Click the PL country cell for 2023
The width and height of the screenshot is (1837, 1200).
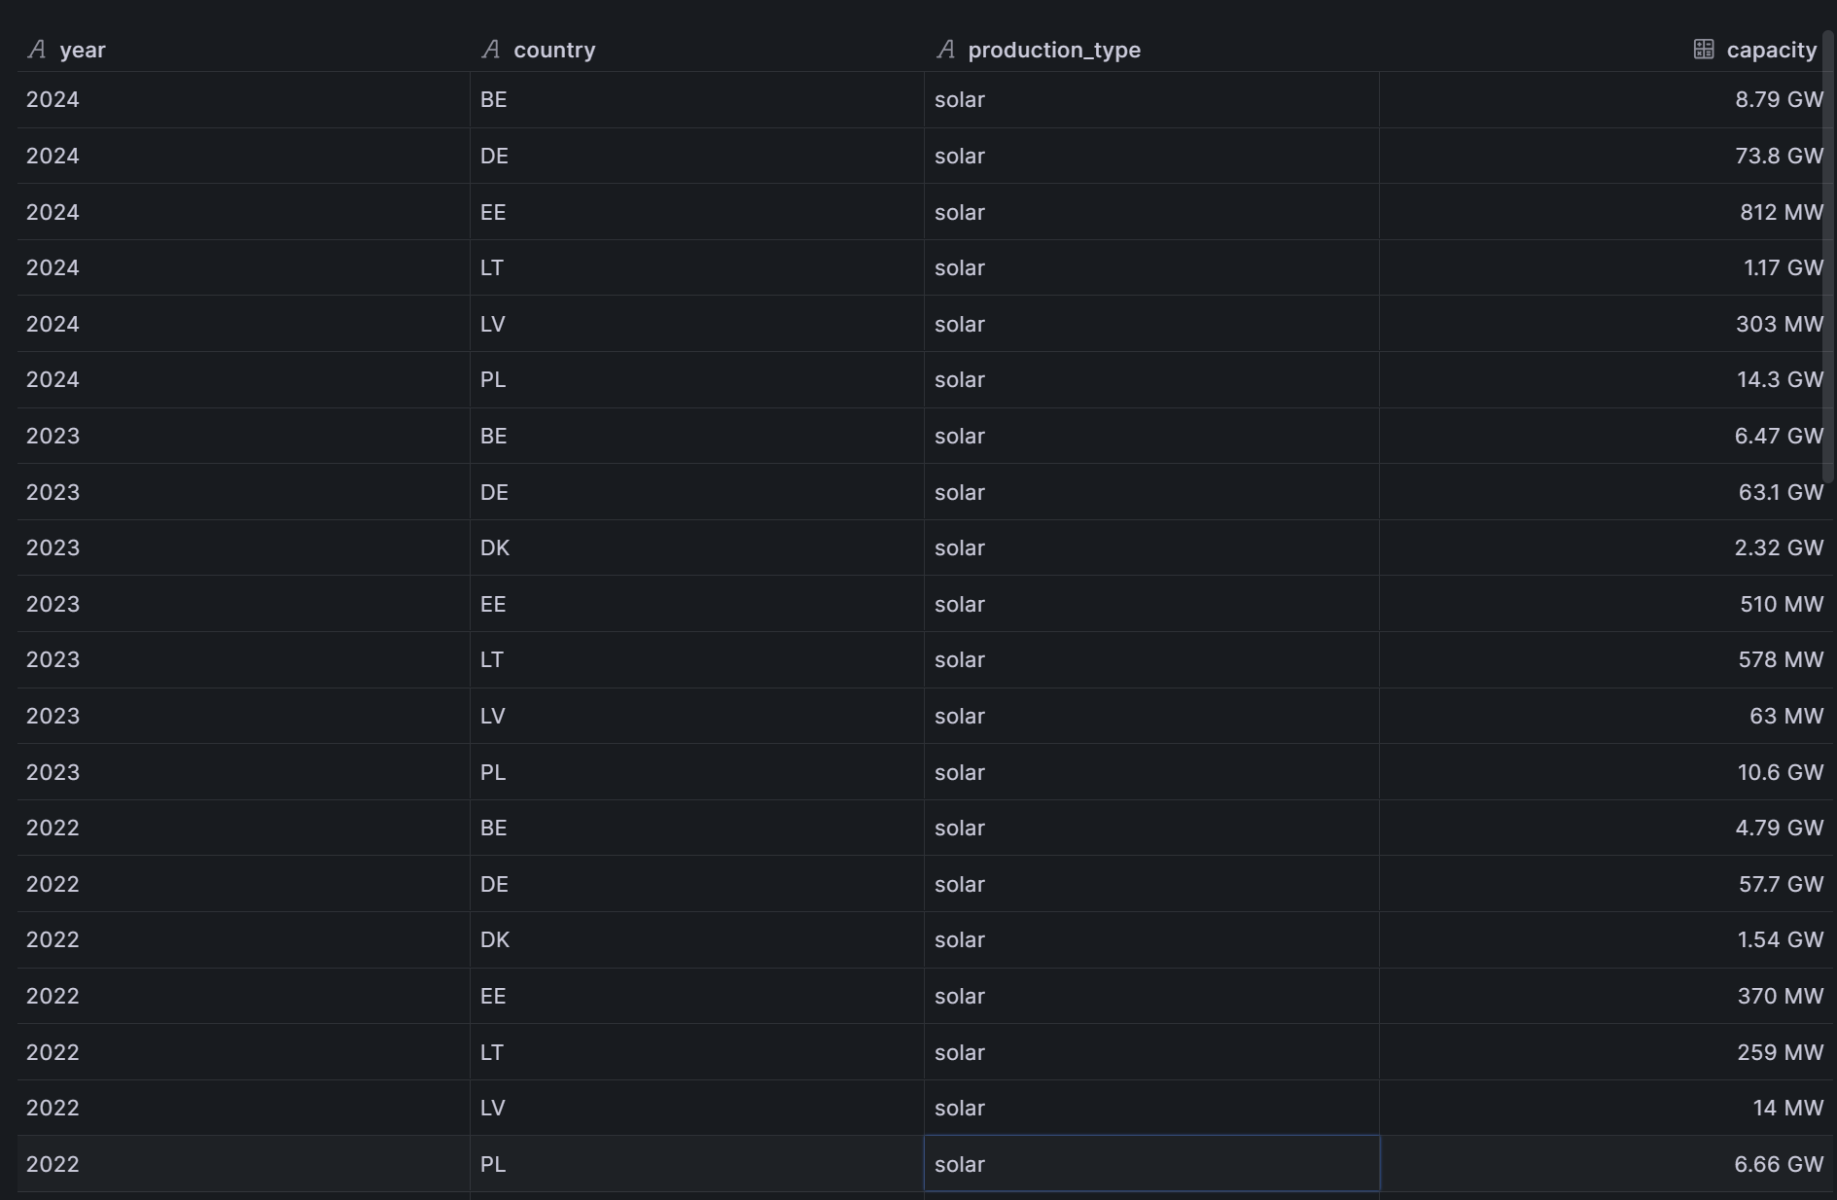(x=493, y=772)
